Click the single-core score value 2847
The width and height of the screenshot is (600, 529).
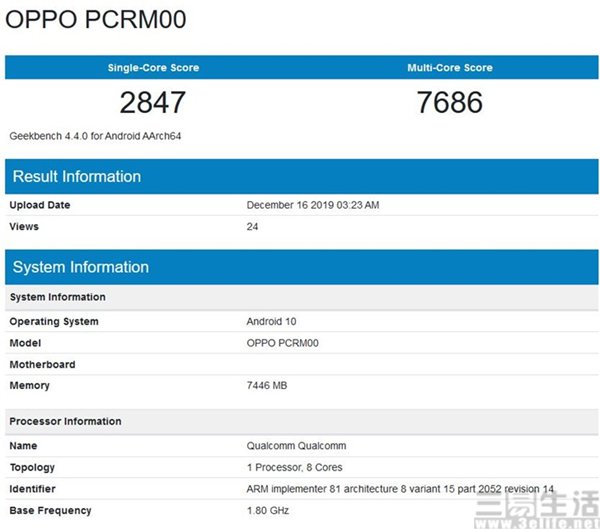(x=153, y=102)
